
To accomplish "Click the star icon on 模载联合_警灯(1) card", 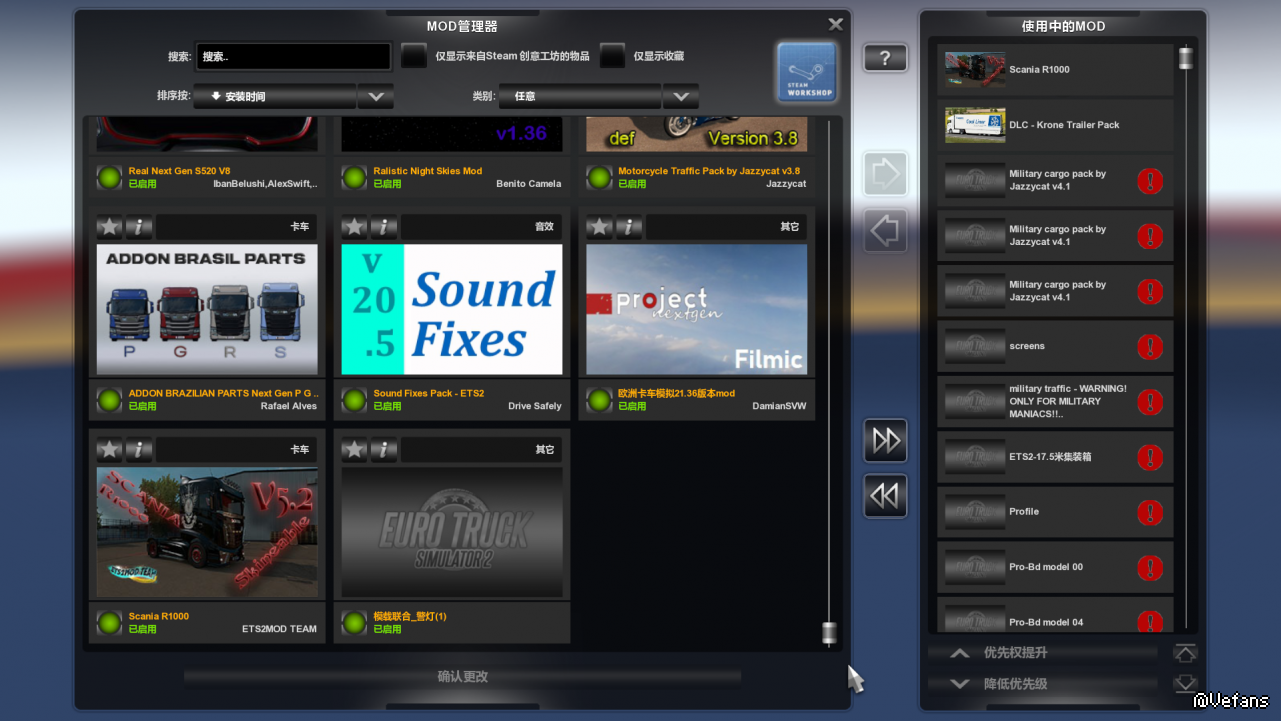I will coord(355,450).
